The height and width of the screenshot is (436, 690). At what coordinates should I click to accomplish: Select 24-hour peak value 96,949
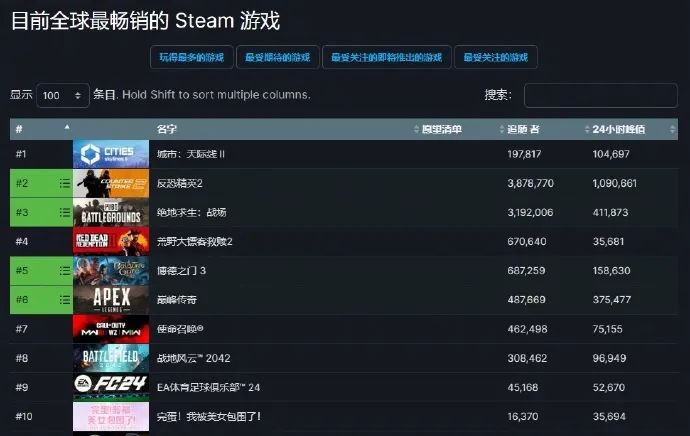(x=609, y=358)
